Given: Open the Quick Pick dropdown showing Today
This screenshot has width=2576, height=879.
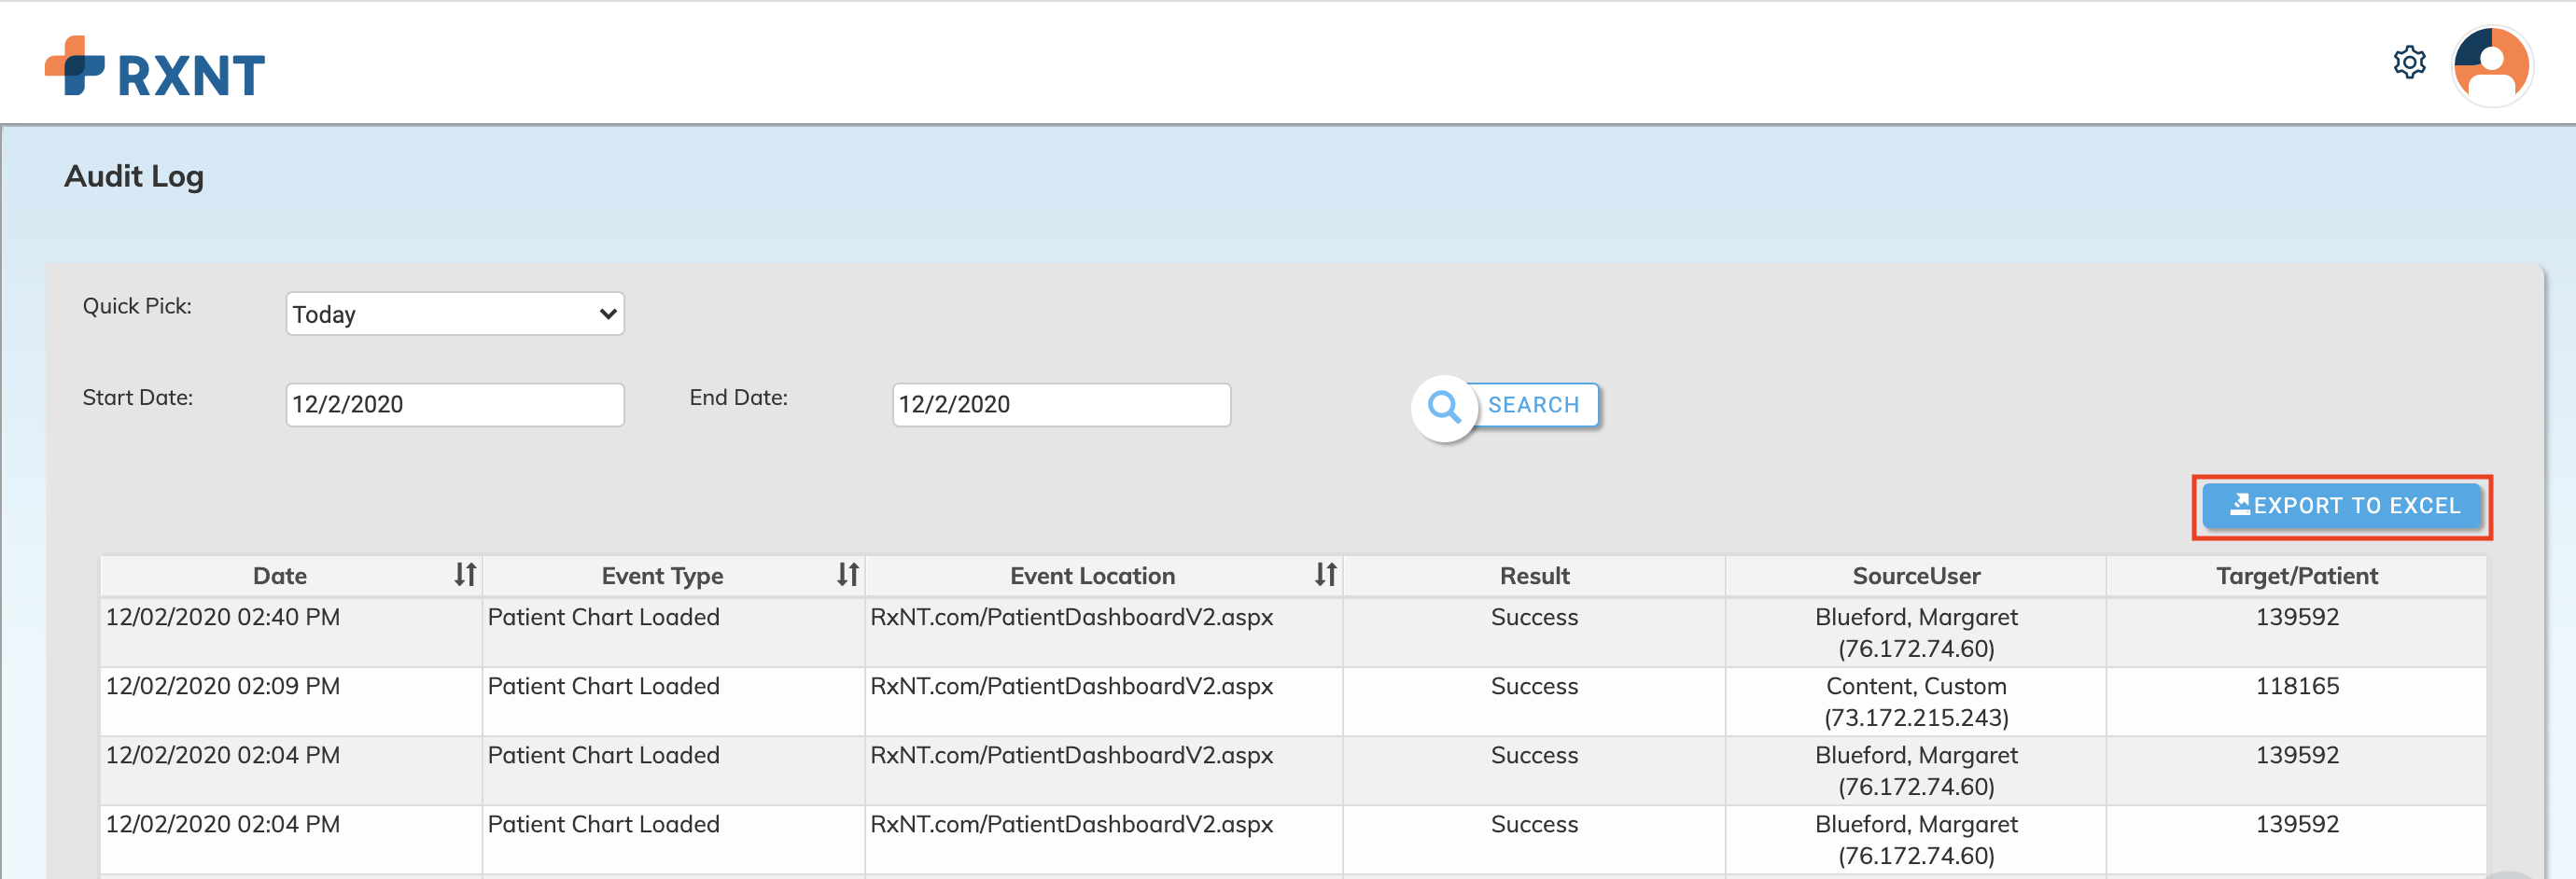Looking at the screenshot, I should (x=455, y=314).
